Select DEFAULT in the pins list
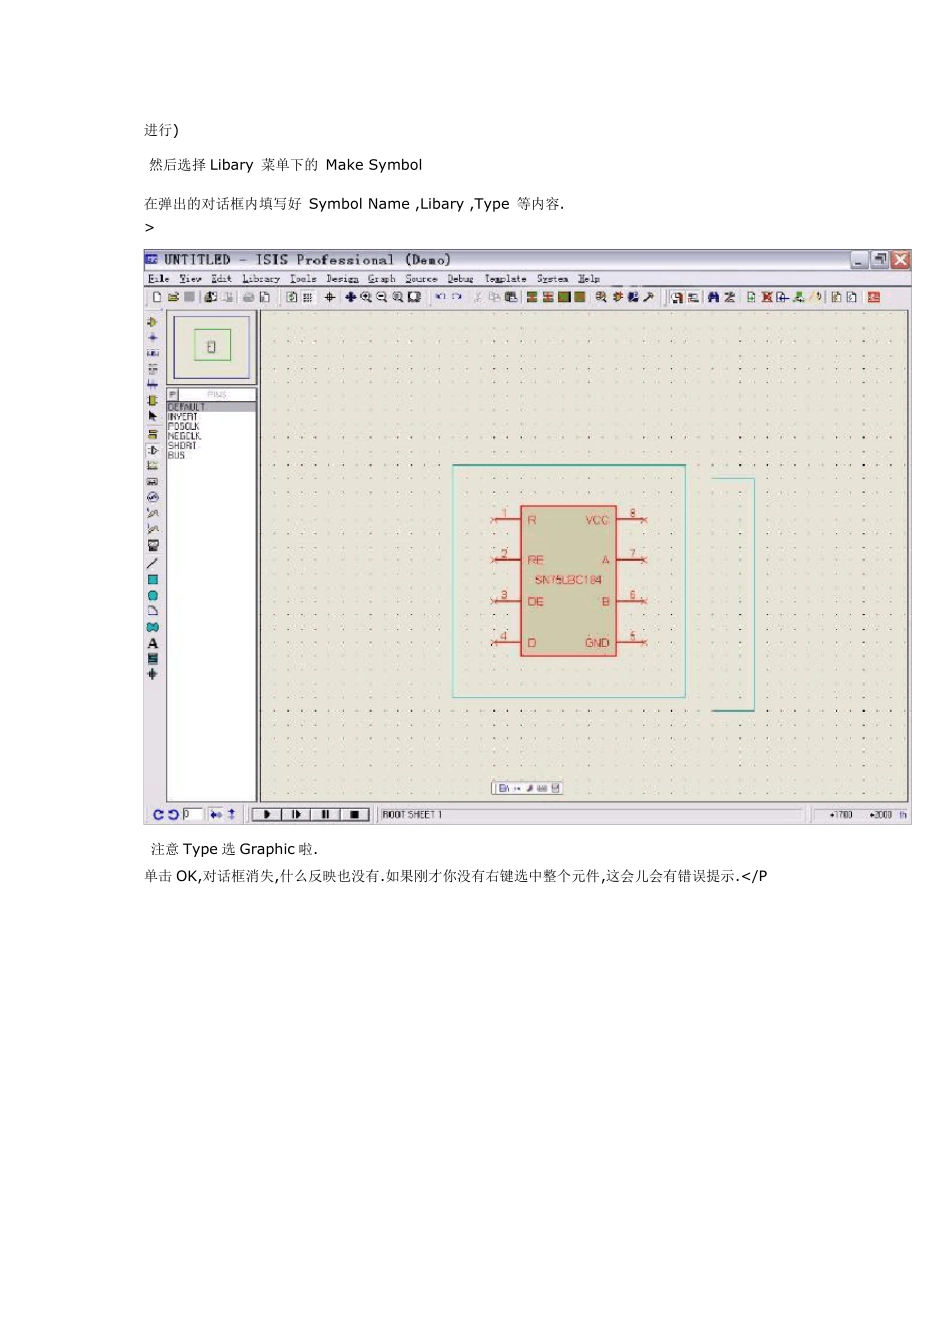 [x=211, y=407]
